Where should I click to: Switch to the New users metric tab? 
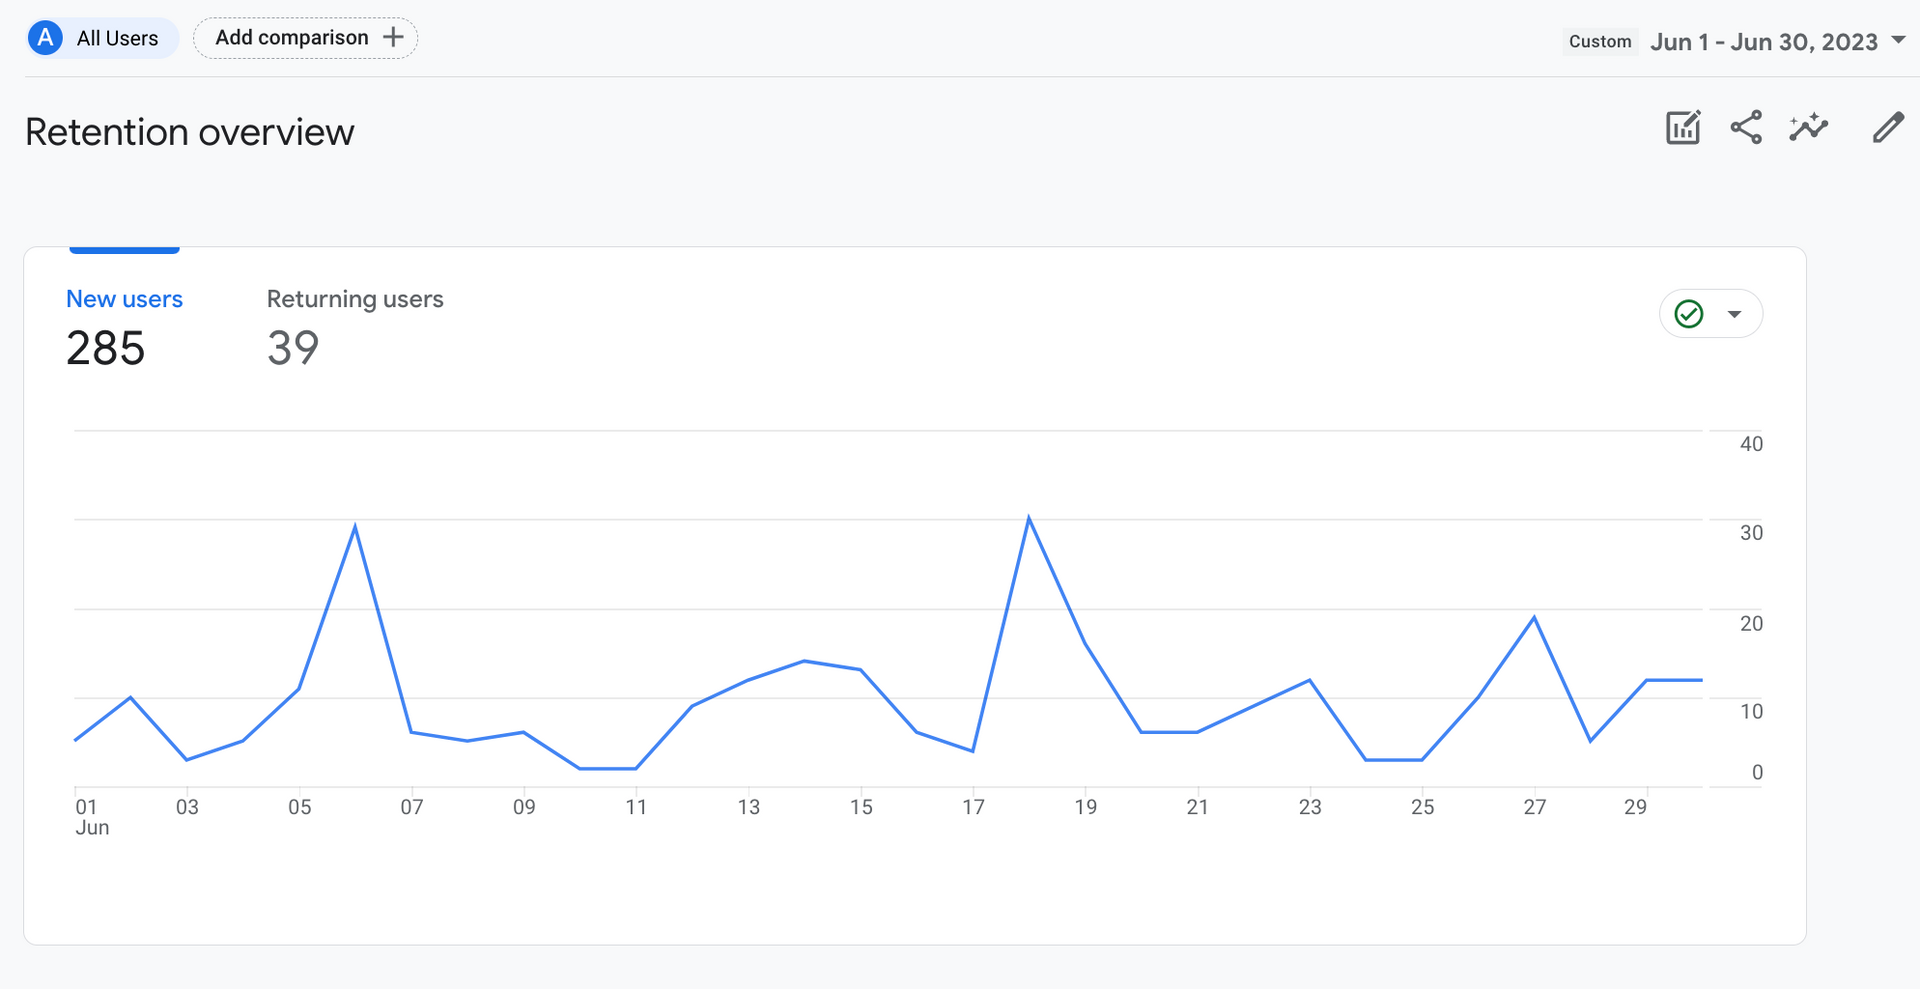[124, 299]
